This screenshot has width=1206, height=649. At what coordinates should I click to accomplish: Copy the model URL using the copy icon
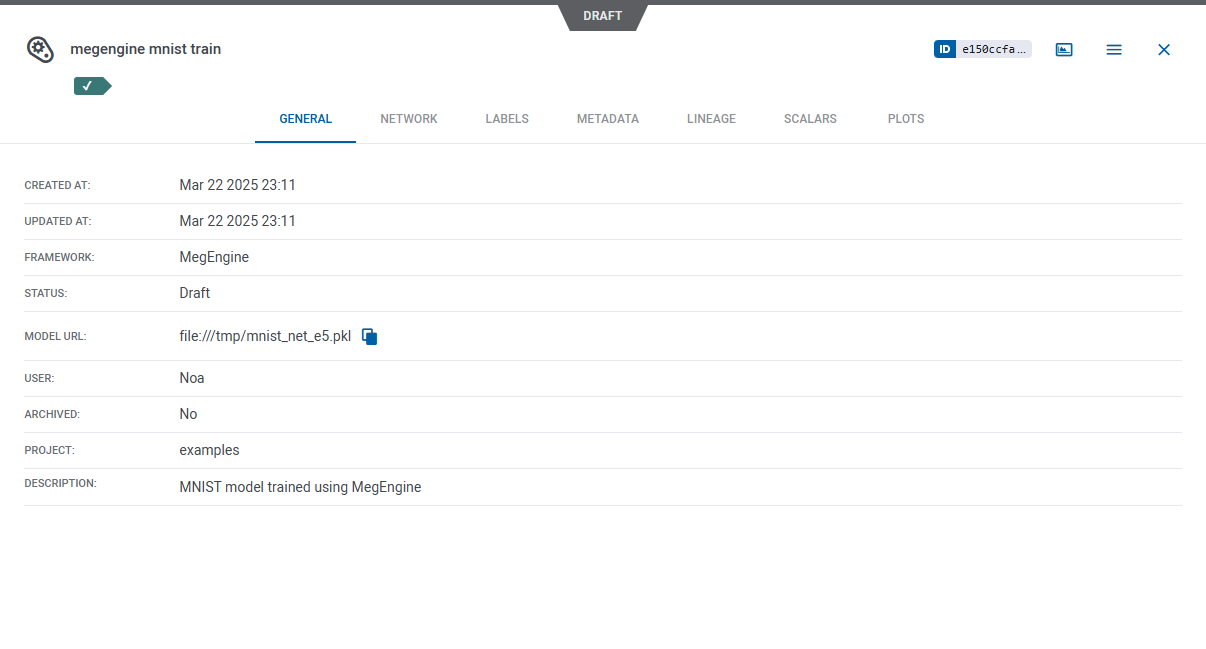pos(369,336)
